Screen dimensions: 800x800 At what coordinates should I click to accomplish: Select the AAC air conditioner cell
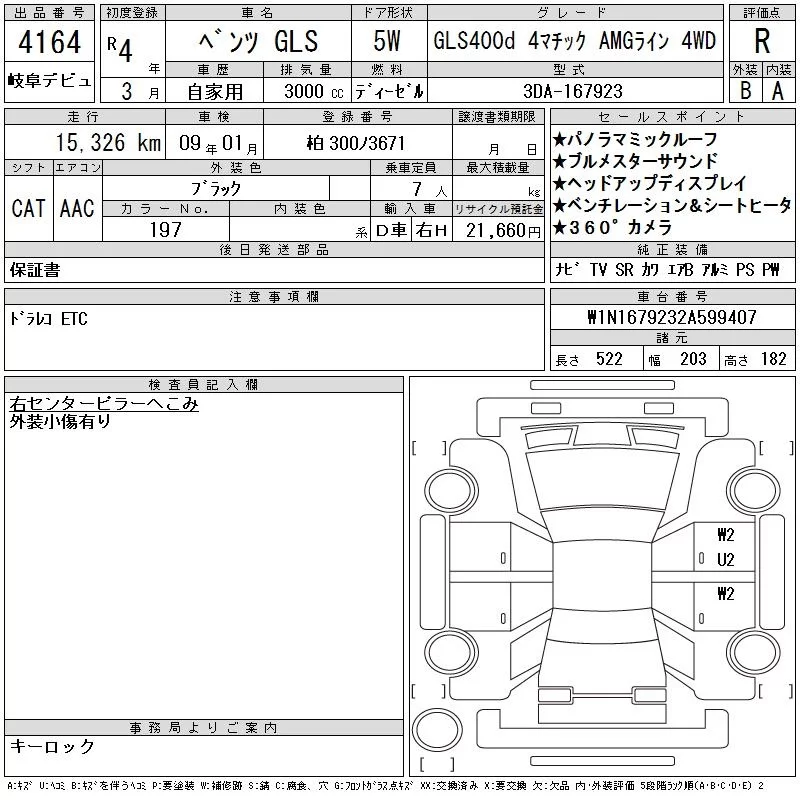tap(77, 208)
